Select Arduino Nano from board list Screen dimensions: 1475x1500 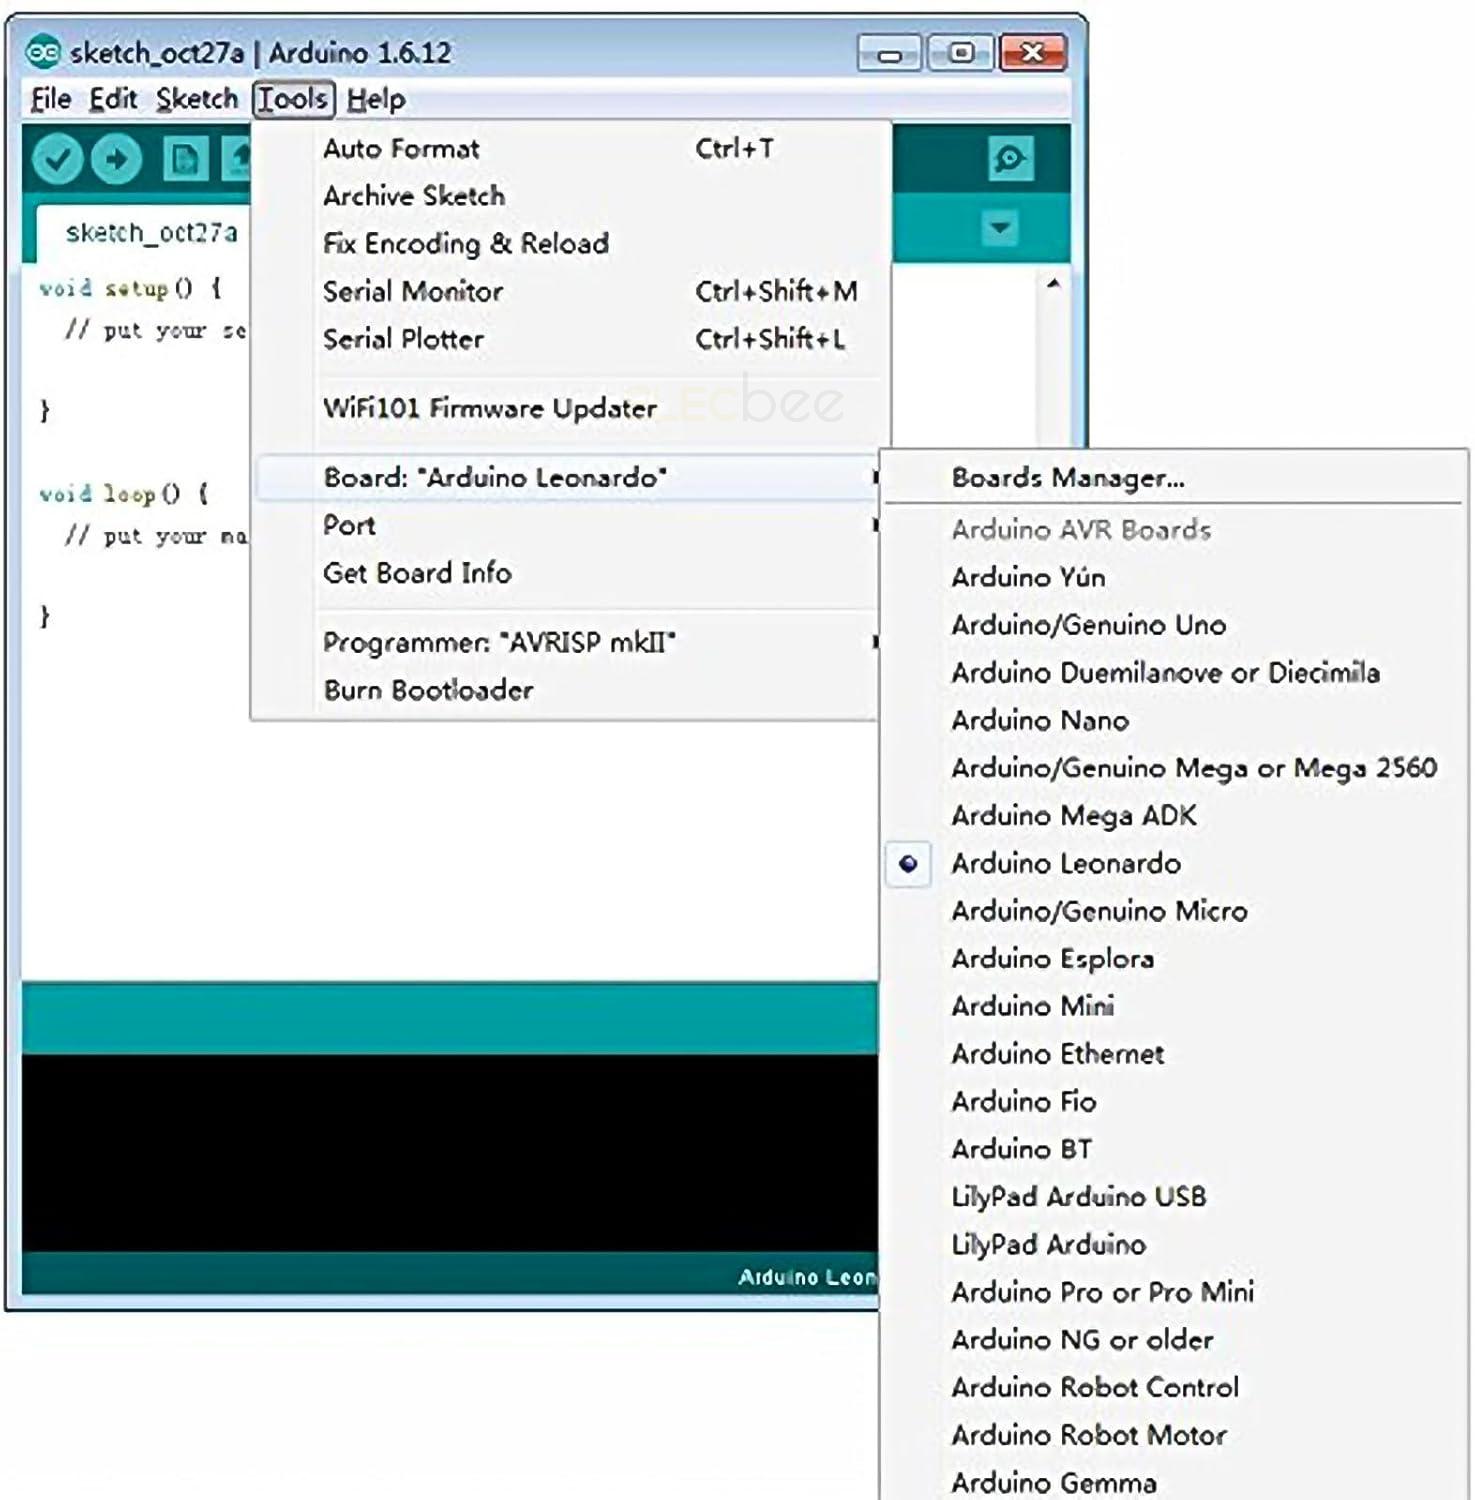(1040, 721)
